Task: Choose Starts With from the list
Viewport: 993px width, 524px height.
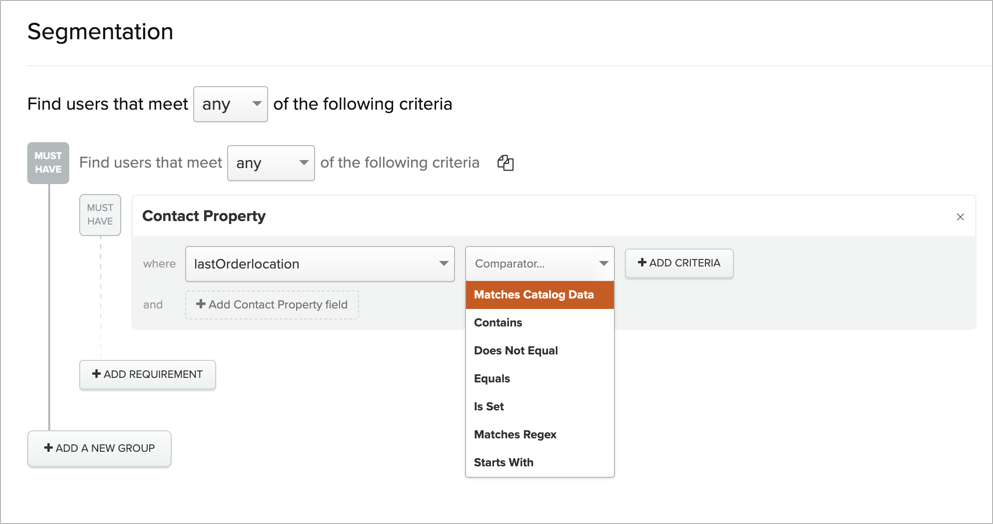Action: [x=504, y=463]
